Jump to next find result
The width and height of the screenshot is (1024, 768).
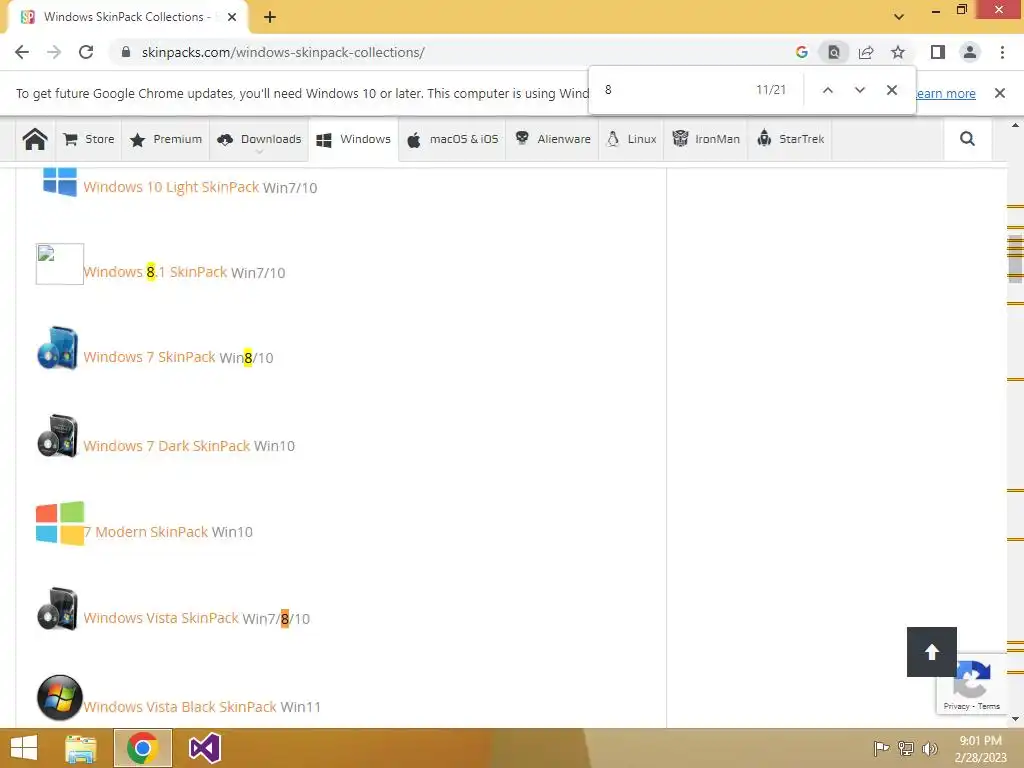[x=859, y=90]
